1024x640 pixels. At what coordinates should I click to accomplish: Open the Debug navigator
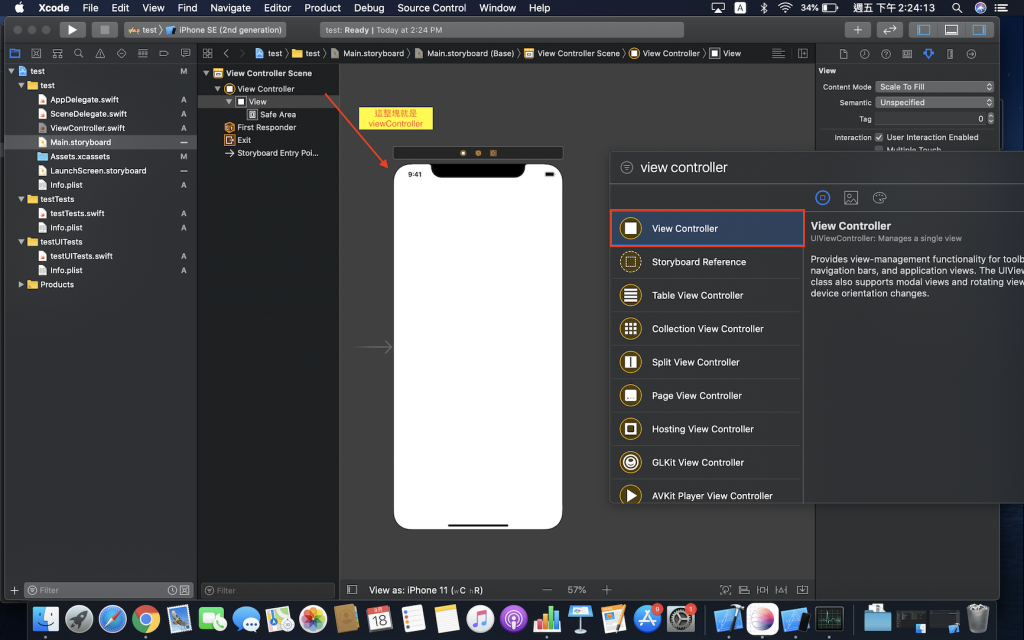(142, 54)
